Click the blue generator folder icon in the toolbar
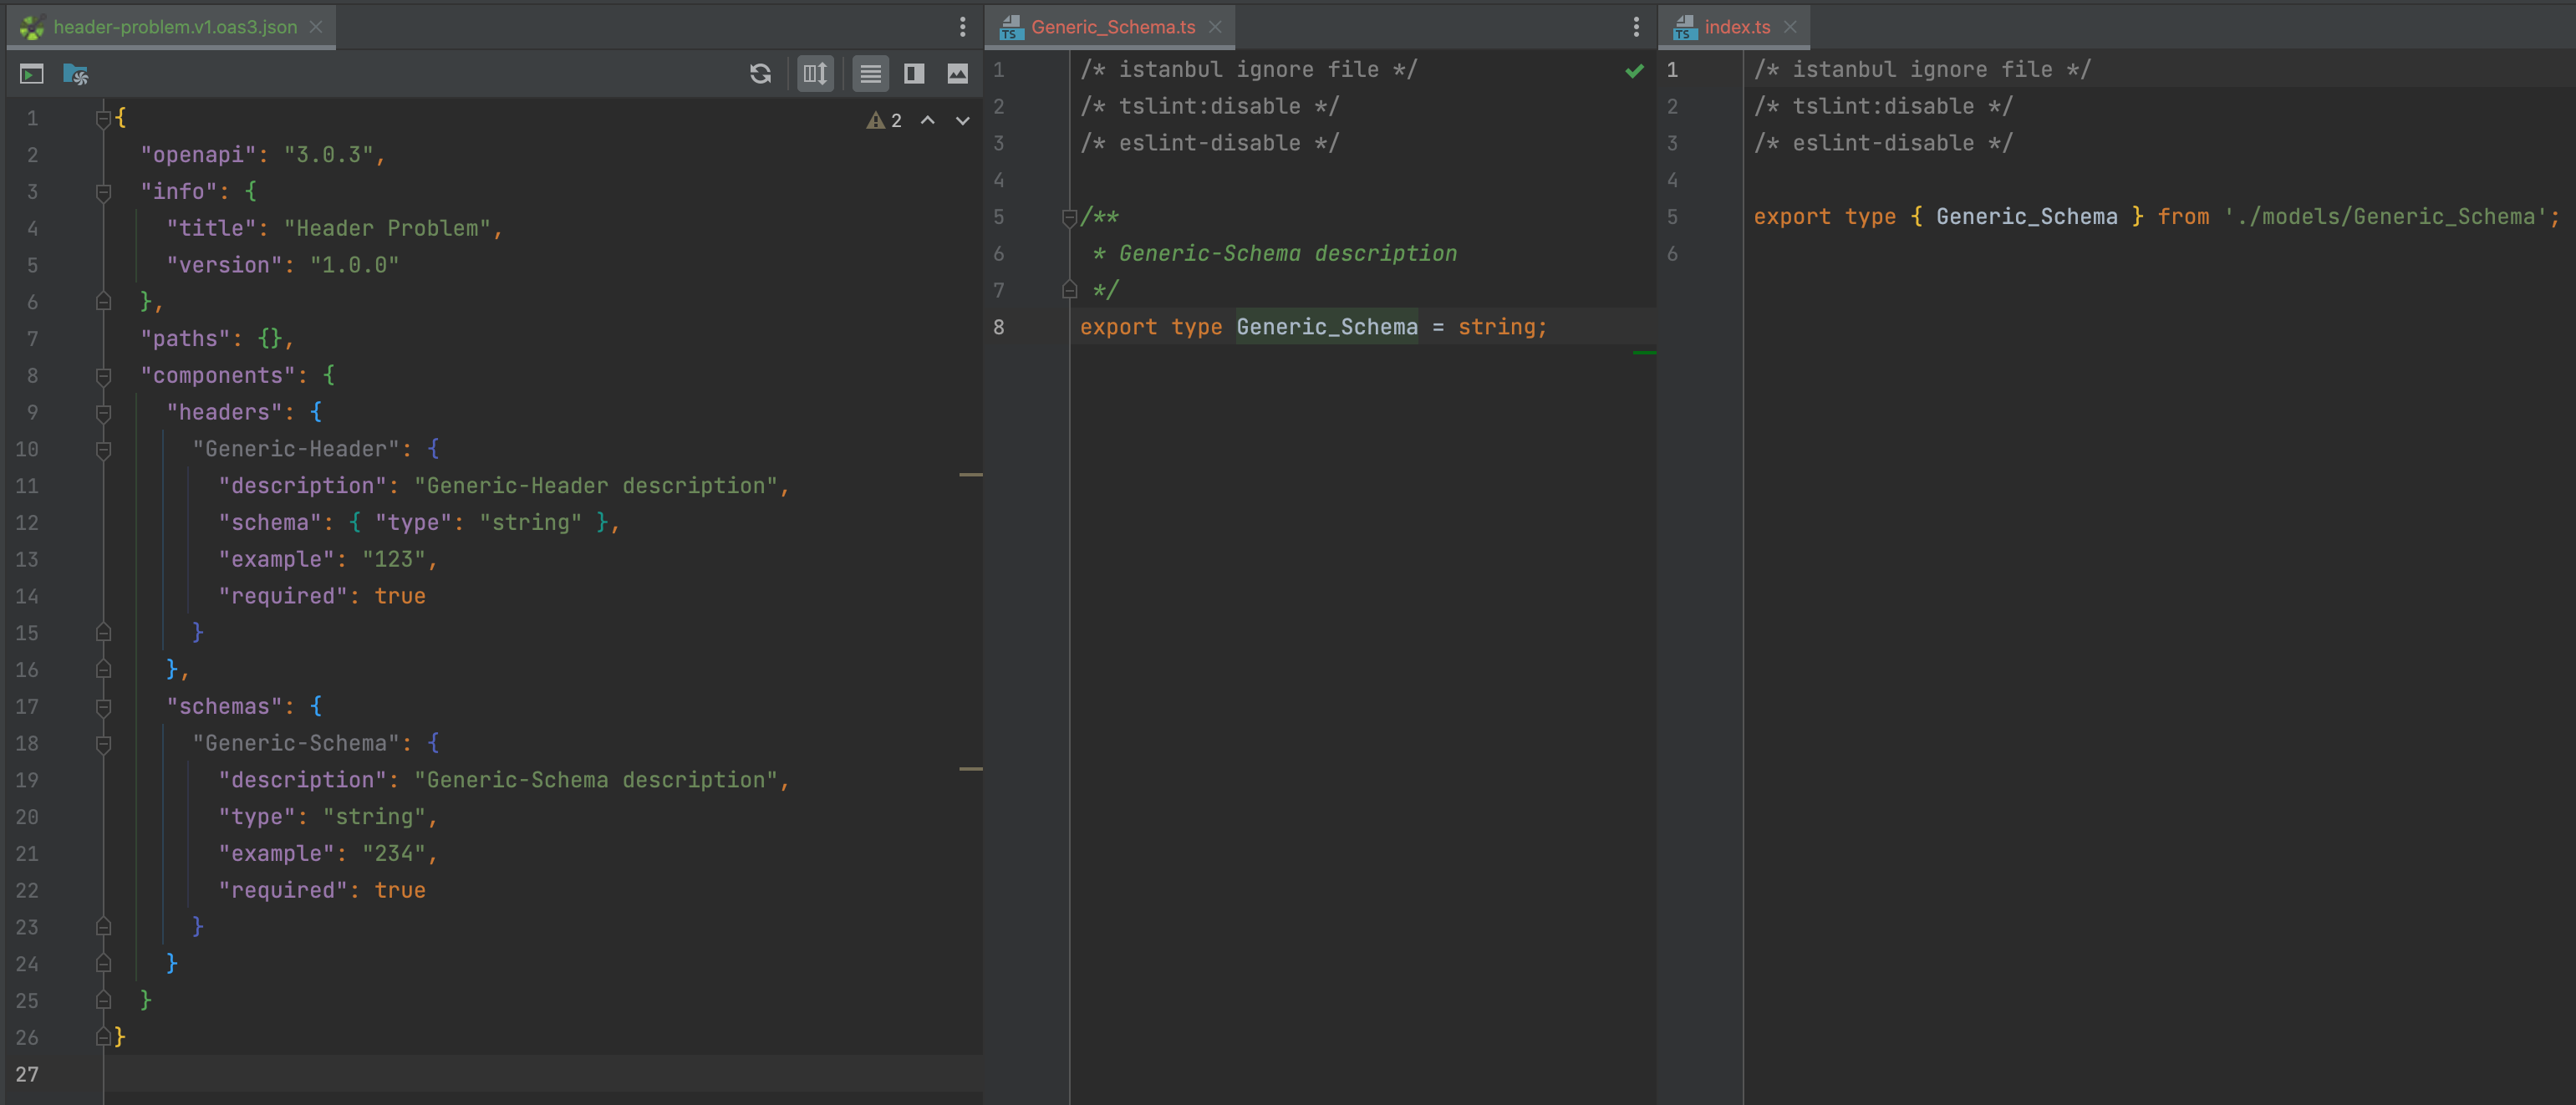 (x=77, y=73)
